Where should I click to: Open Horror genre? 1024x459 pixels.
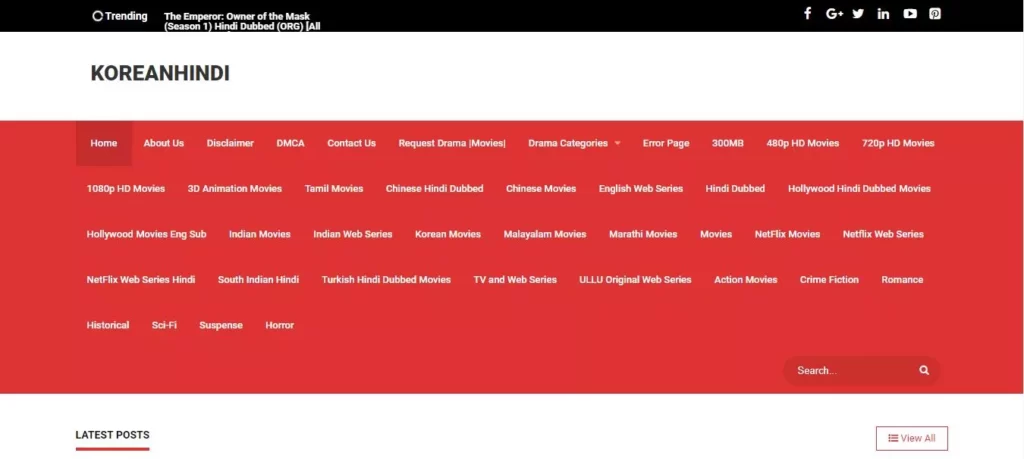pyautogui.click(x=280, y=325)
